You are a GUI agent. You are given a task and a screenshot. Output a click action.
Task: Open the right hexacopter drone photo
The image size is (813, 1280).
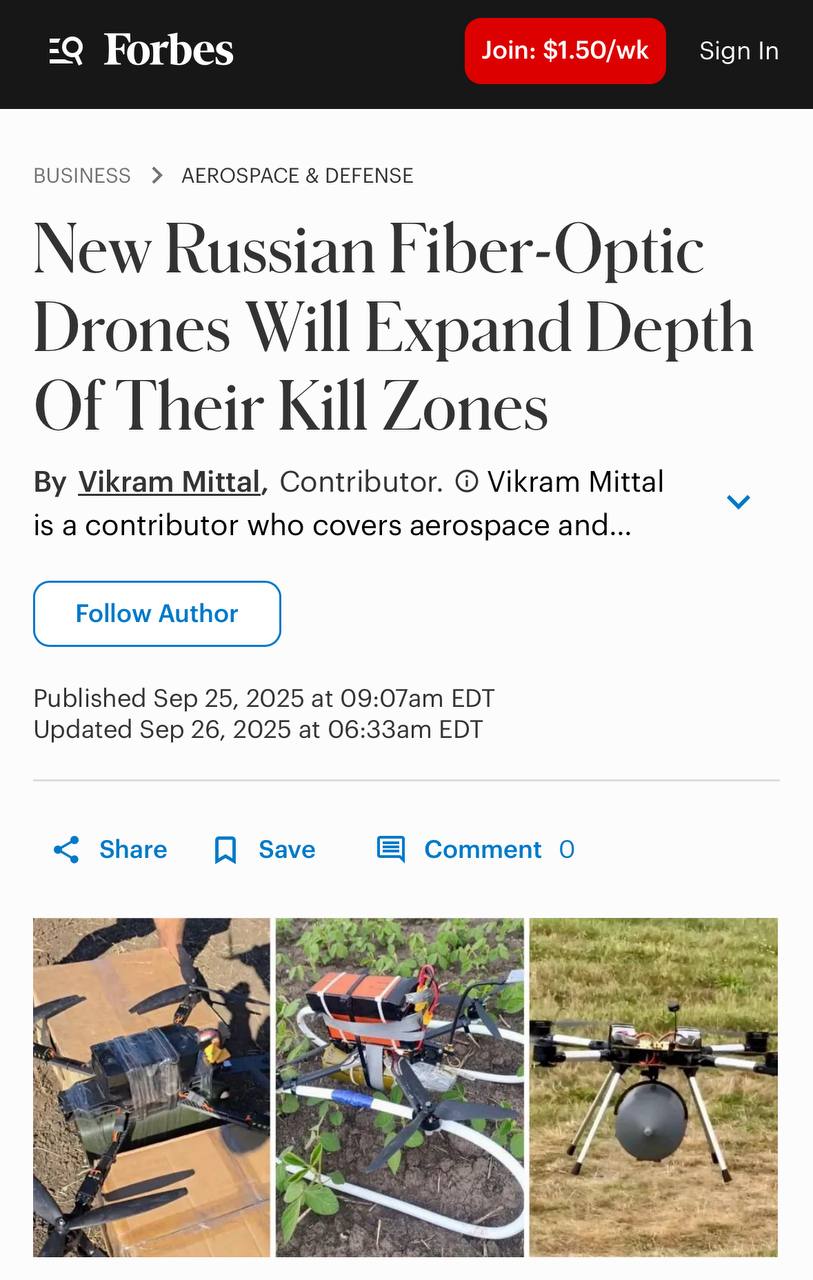pyautogui.click(x=653, y=1087)
